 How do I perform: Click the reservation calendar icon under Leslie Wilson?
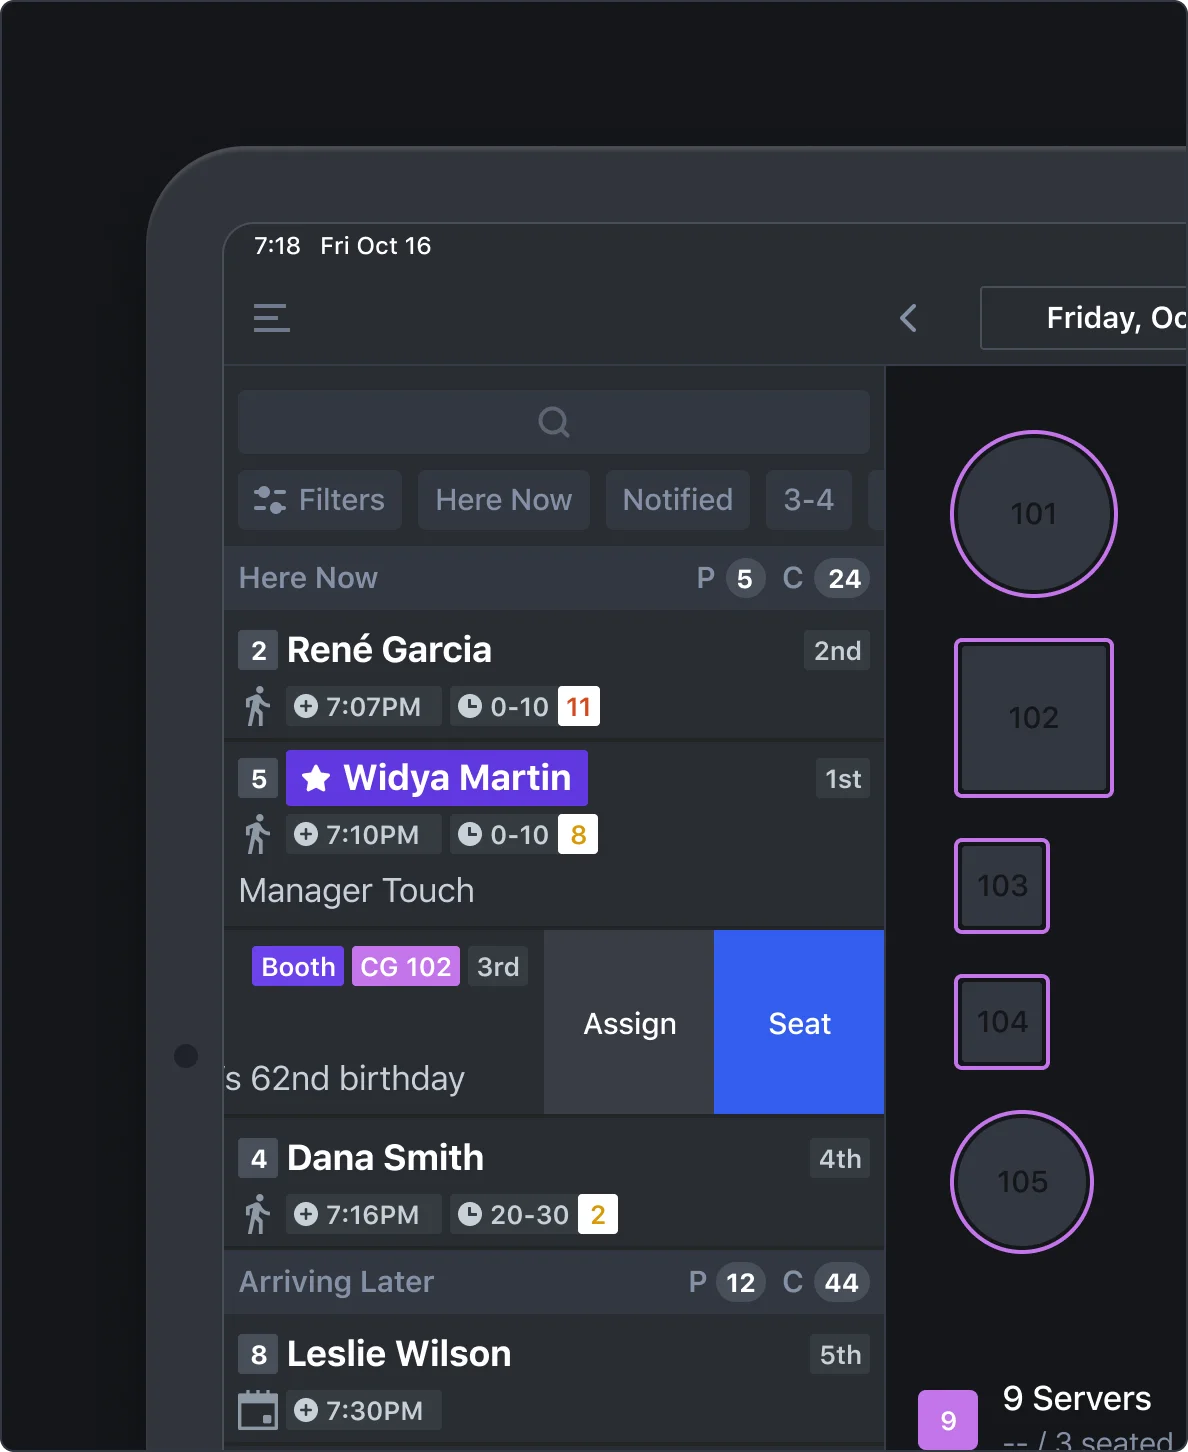coord(258,1410)
